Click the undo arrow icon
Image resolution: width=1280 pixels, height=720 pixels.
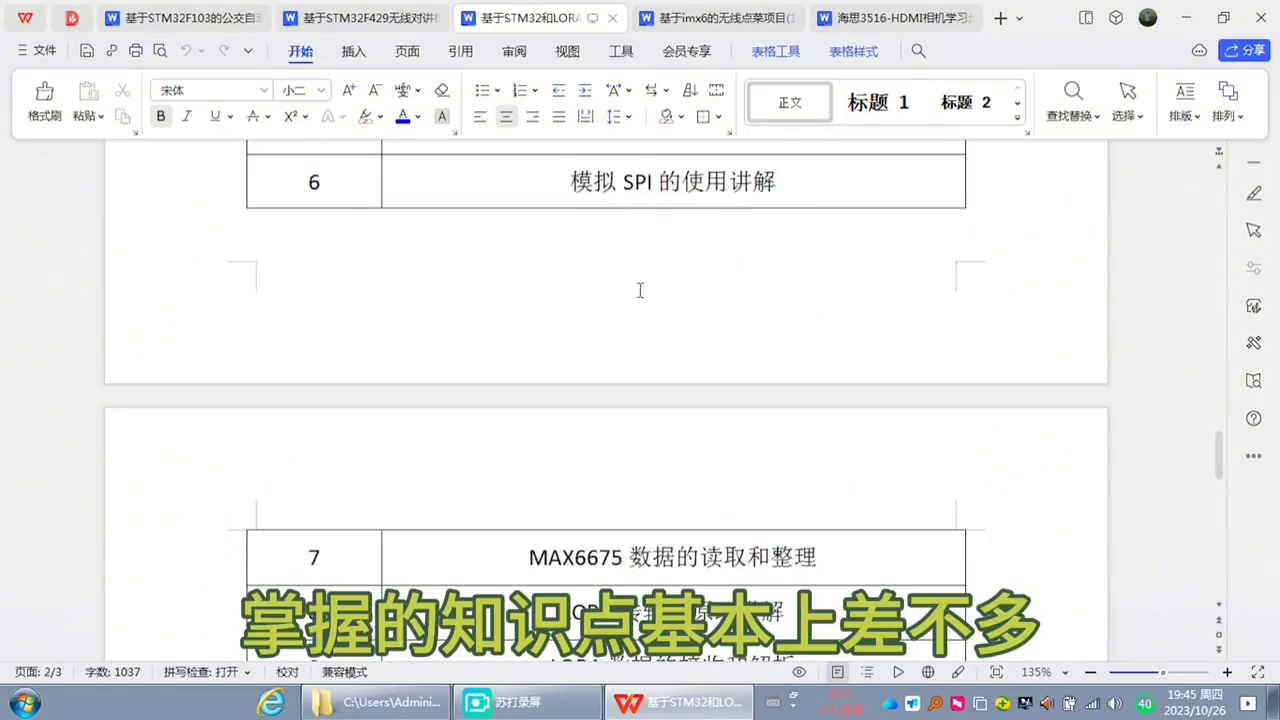click(x=186, y=51)
